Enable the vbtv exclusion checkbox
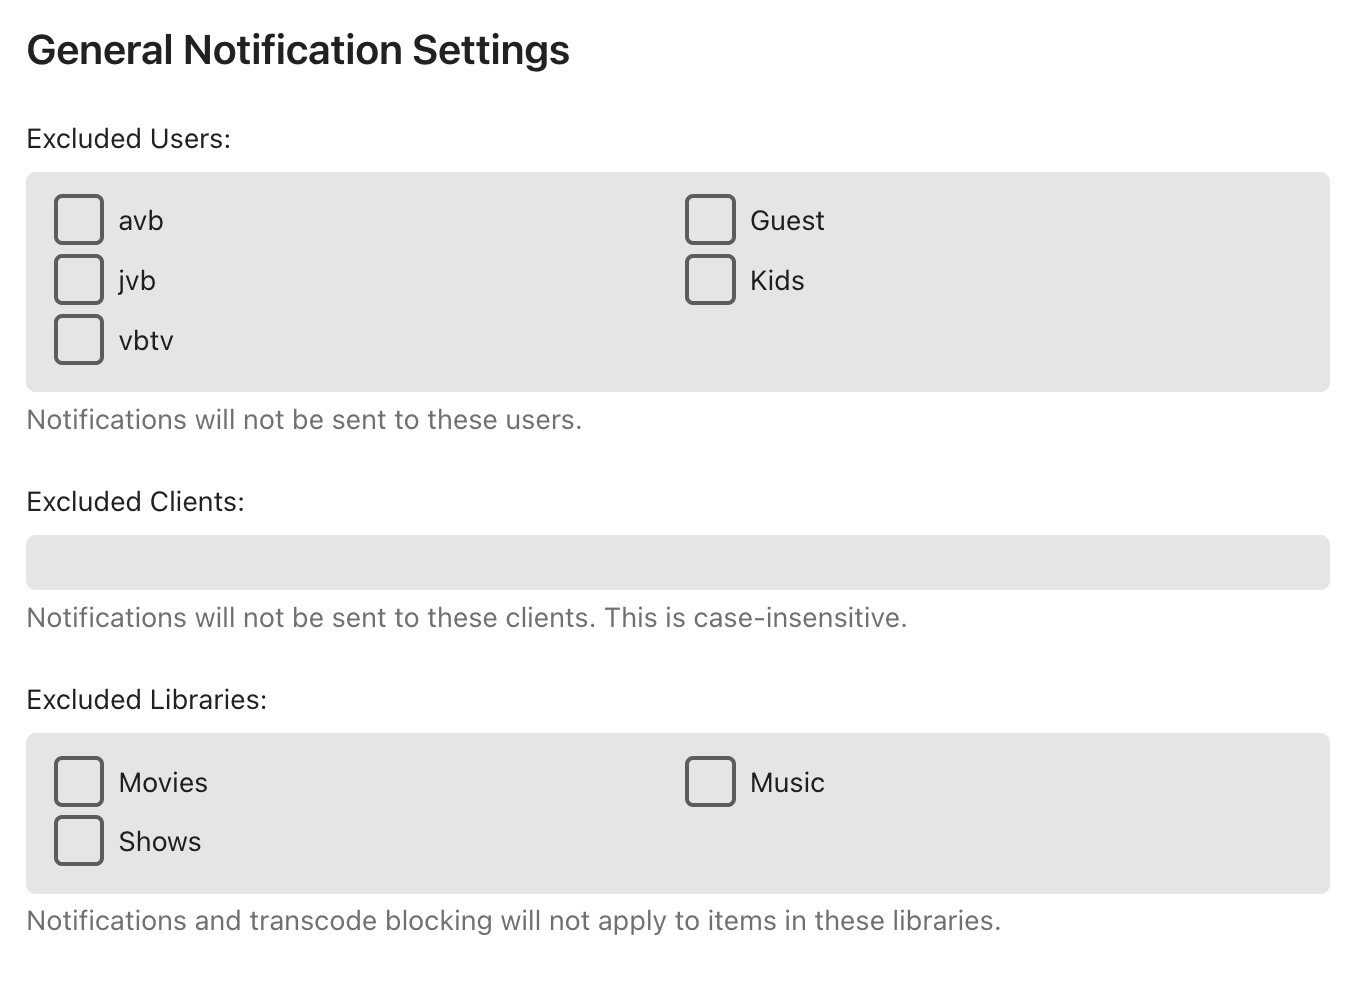Image resolution: width=1364 pixels, height=992 pixels. click(79, 340)
